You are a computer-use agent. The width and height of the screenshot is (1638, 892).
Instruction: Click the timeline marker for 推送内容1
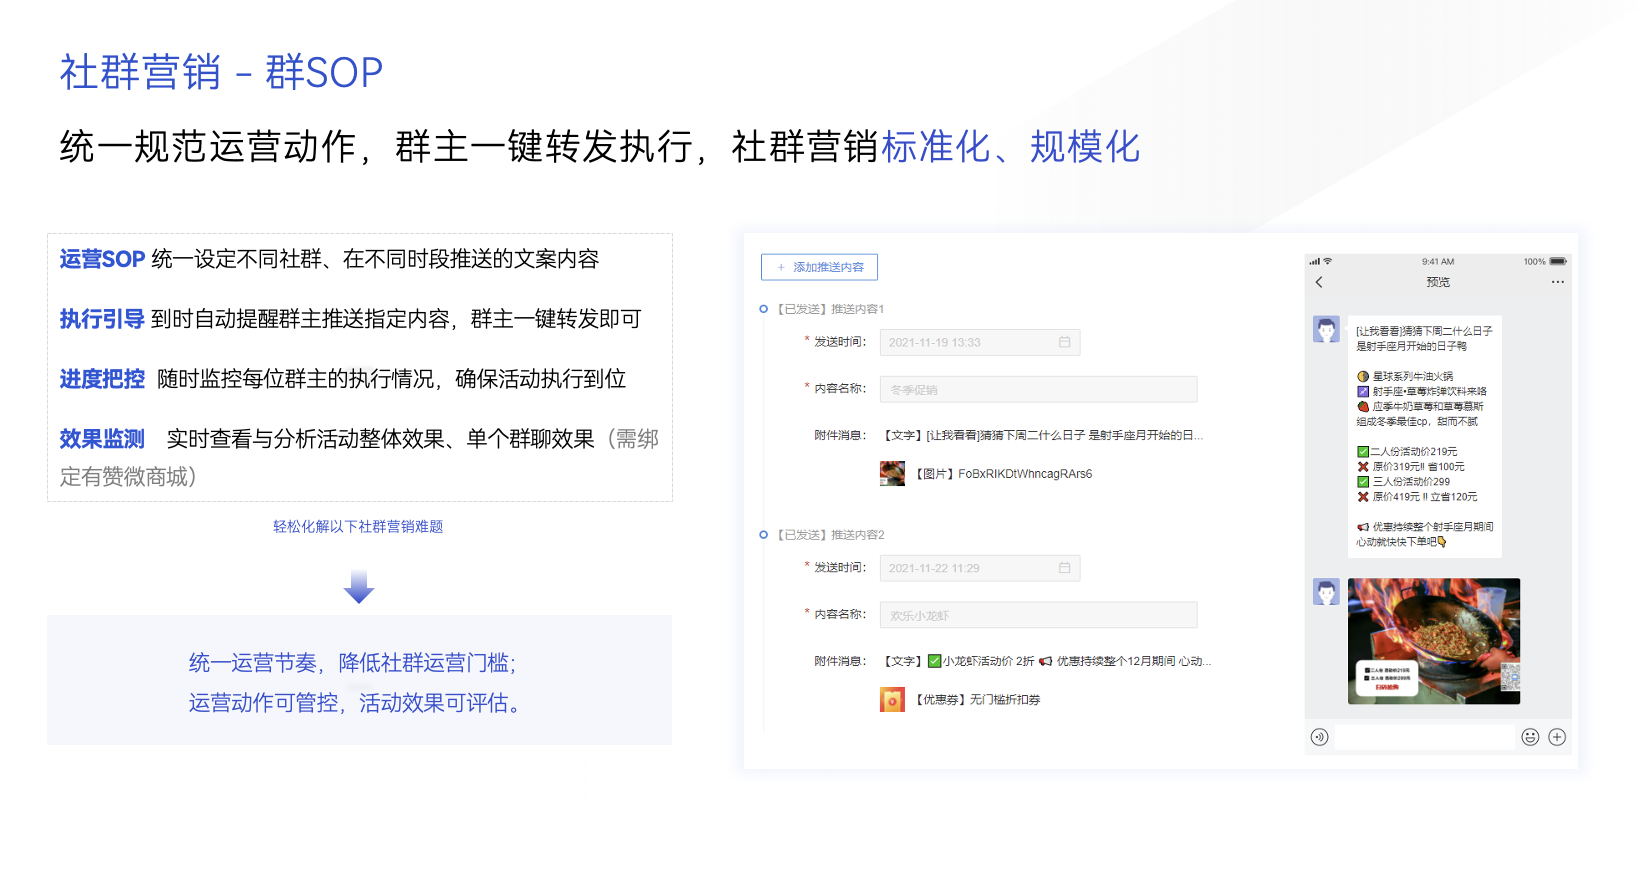(x=763, y=309)
